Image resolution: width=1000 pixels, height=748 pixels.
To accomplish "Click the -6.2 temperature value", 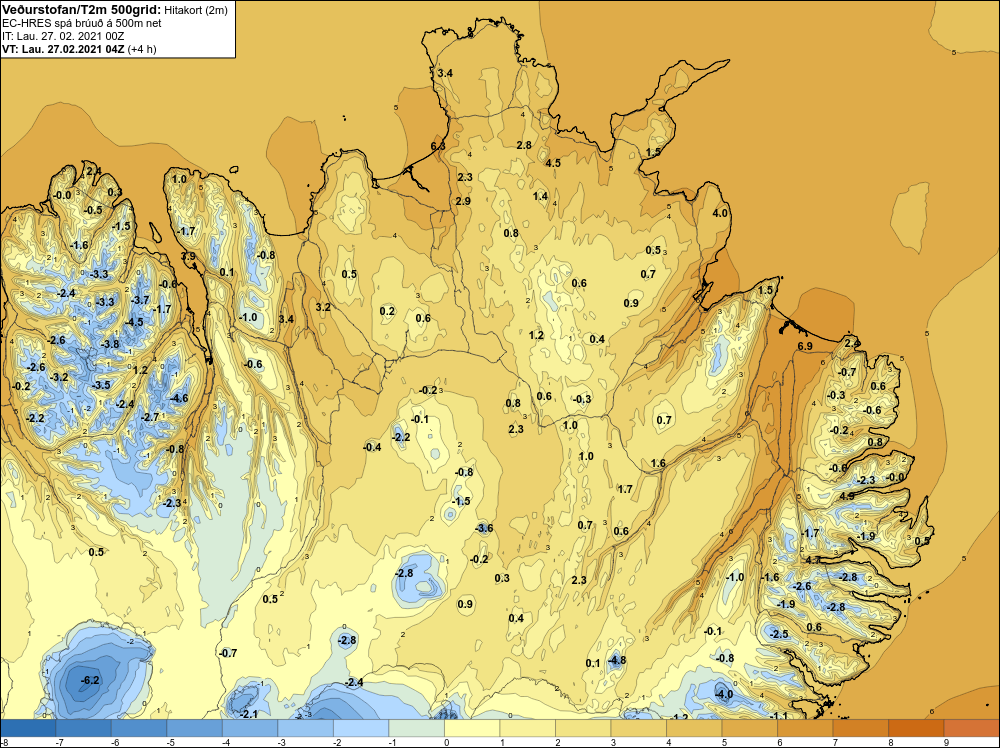I will (90, 680).
